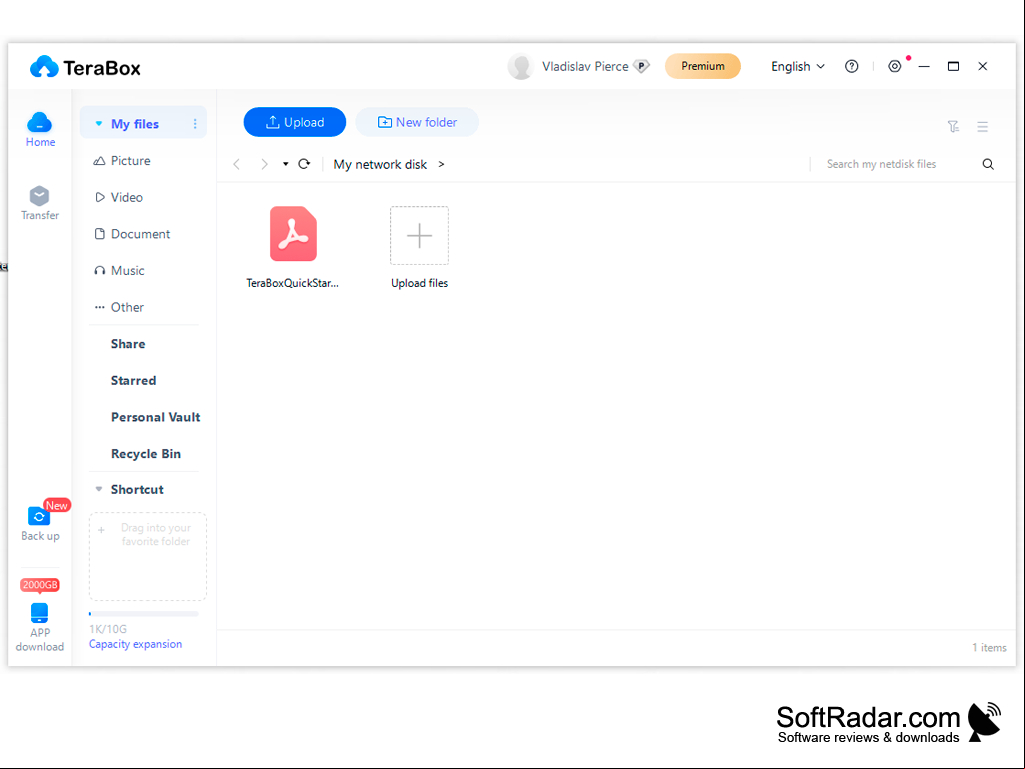This screenshot has height=769, width=1025.
Task: Open Personal Vault
Action: coord(155,417)
